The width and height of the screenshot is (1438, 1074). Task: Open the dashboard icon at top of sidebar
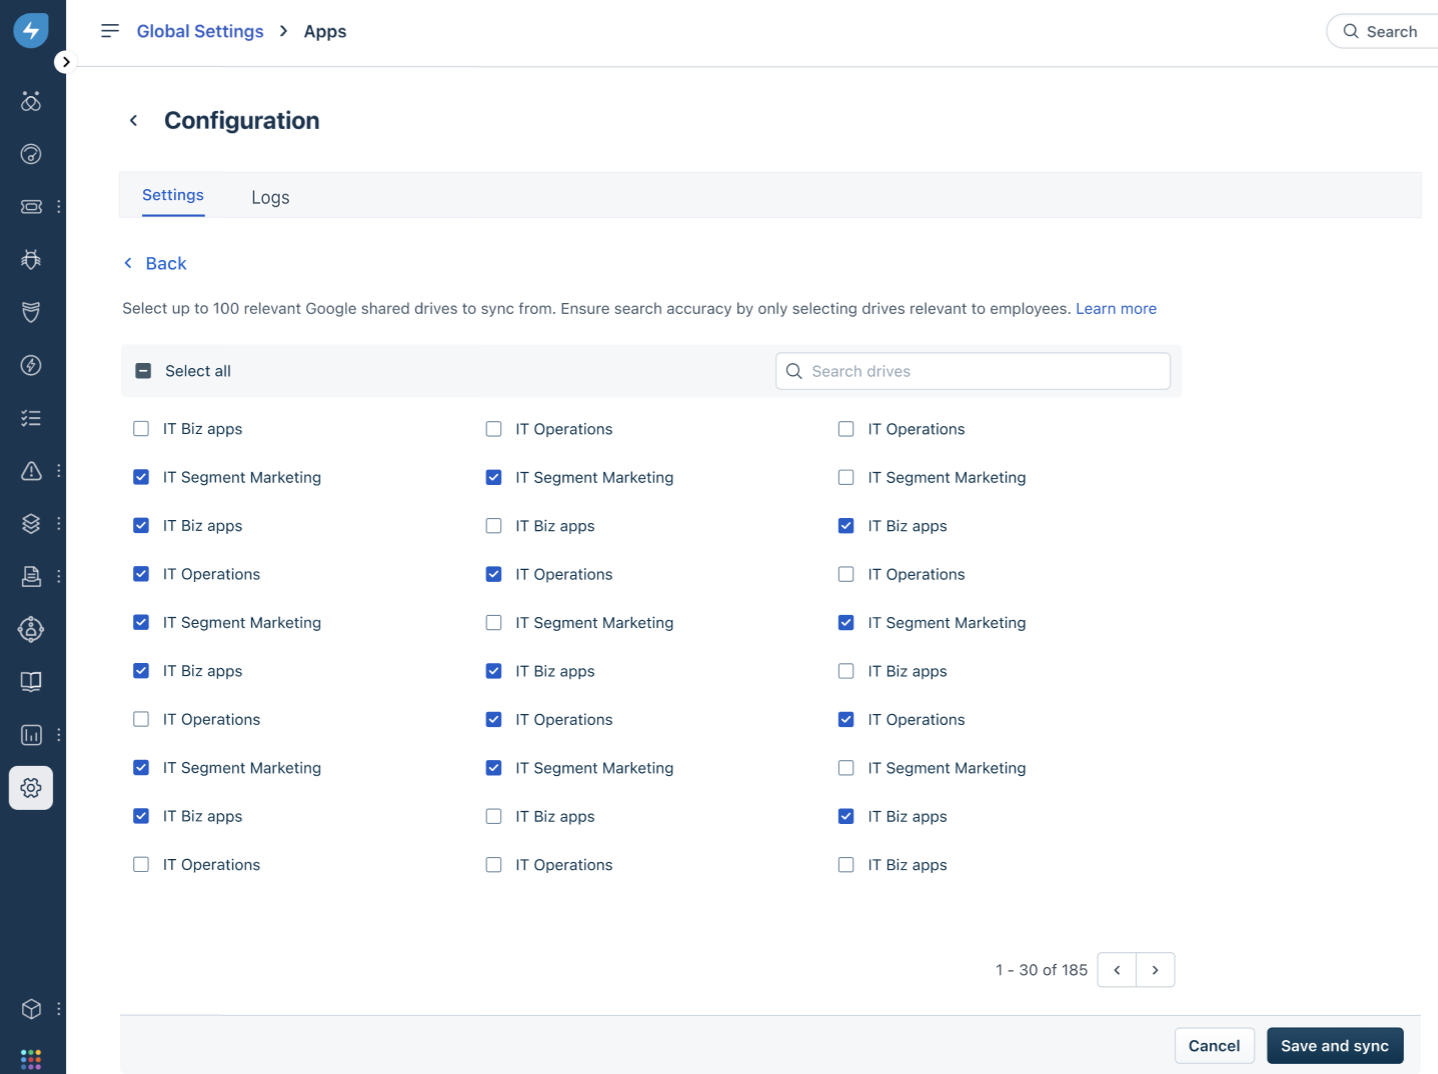point(31,101)
